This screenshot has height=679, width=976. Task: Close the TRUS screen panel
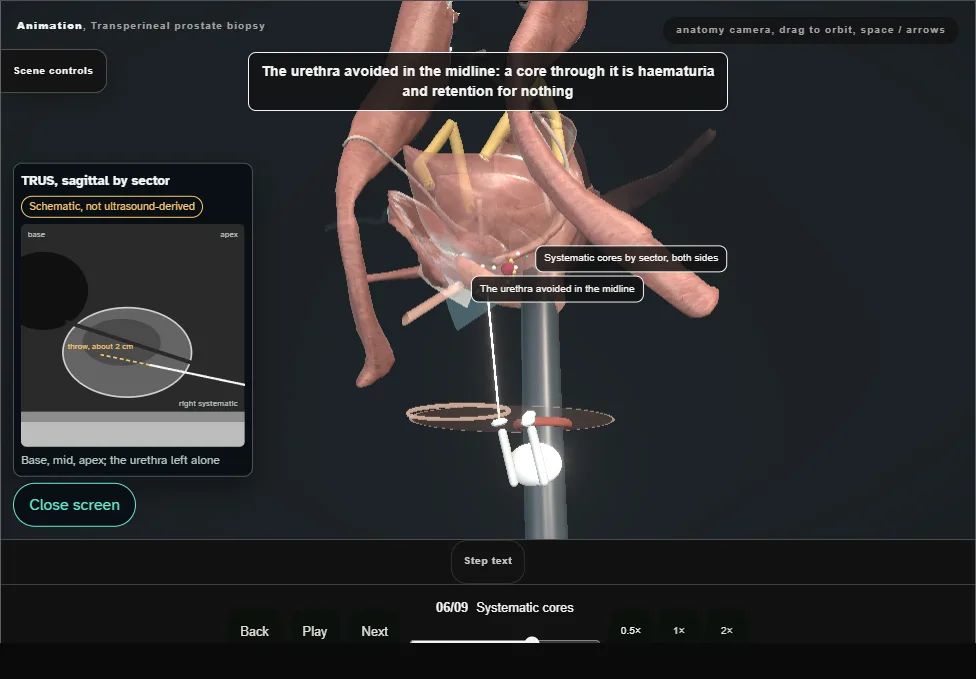[75, 505]
